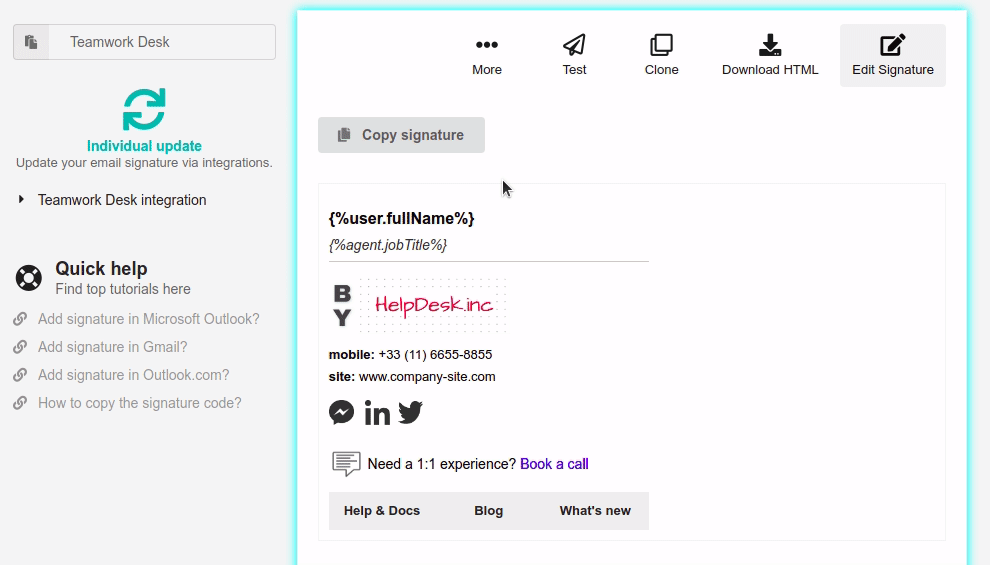Image resolution: width=990 pixels, height=565 pixels.
Task: Click the Quick help lifebuoy icon
Action: pos(28,278)
